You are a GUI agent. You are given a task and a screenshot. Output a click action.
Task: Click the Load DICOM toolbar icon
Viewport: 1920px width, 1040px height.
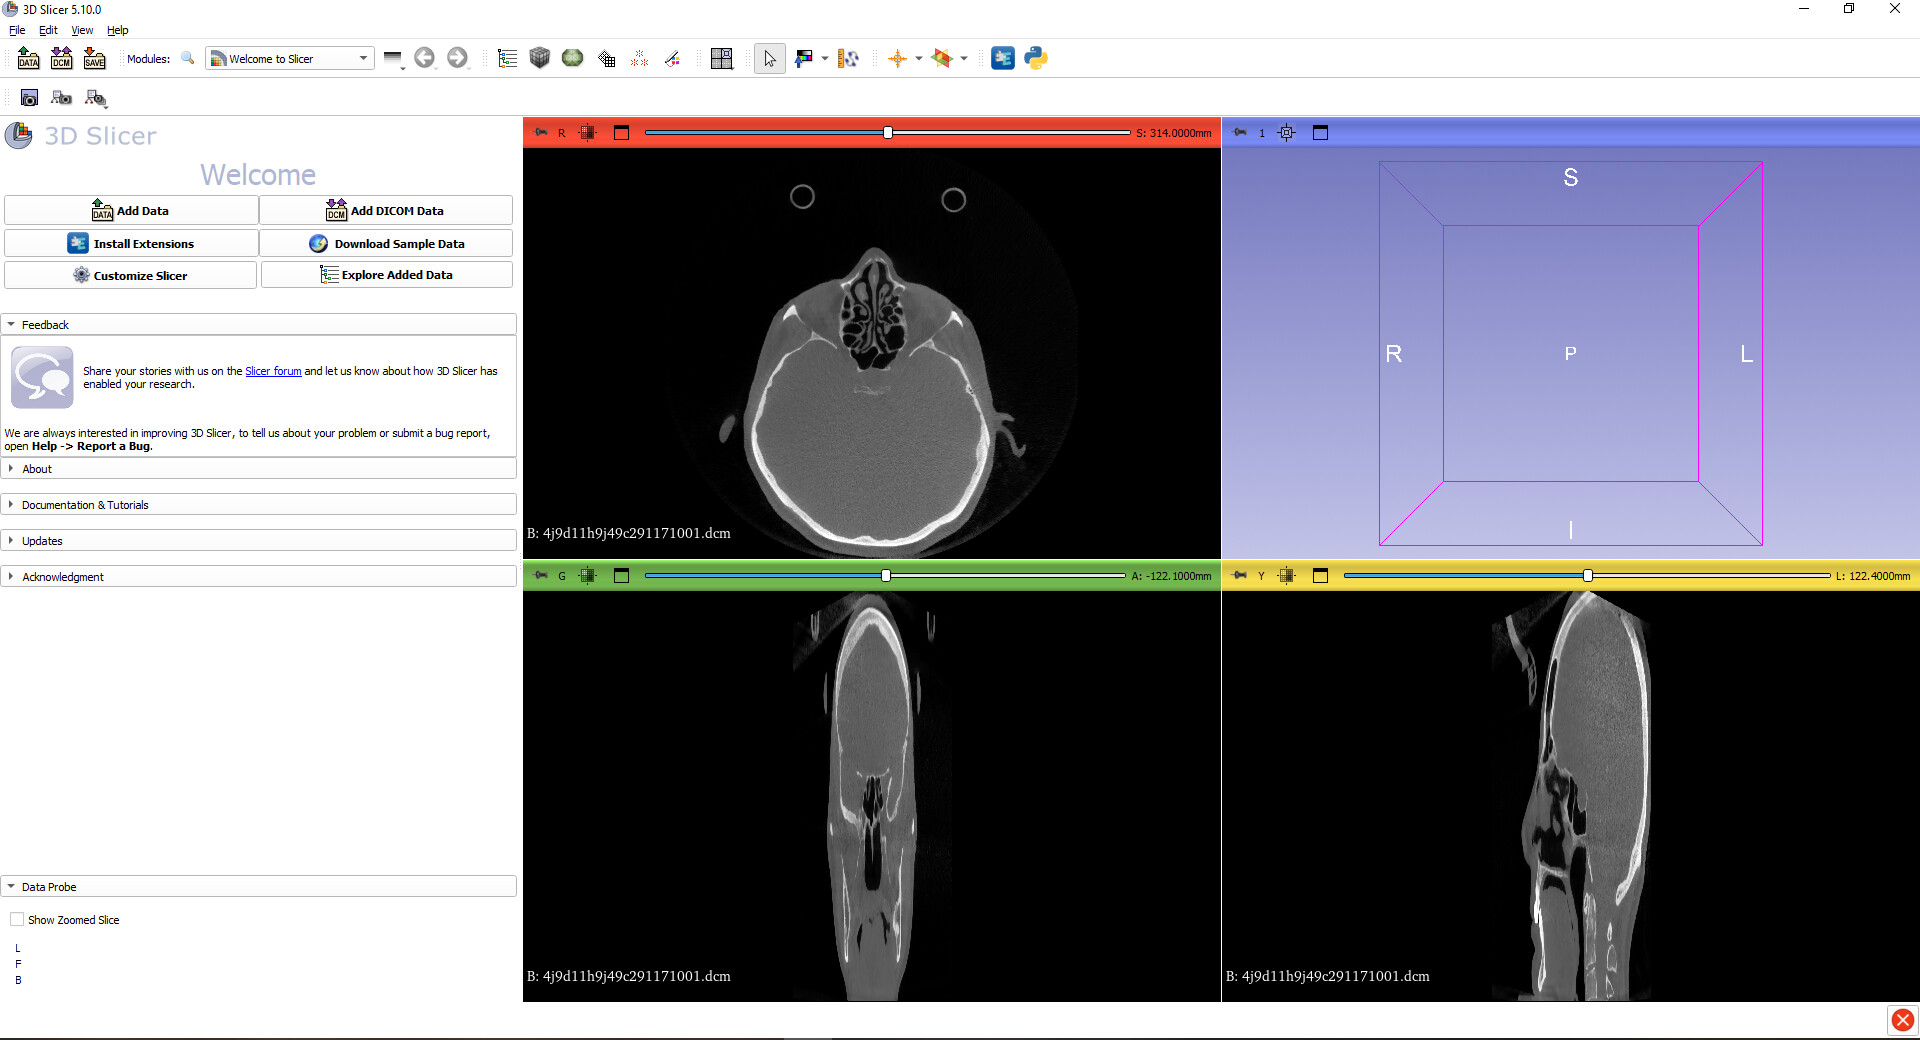(61, 58)
